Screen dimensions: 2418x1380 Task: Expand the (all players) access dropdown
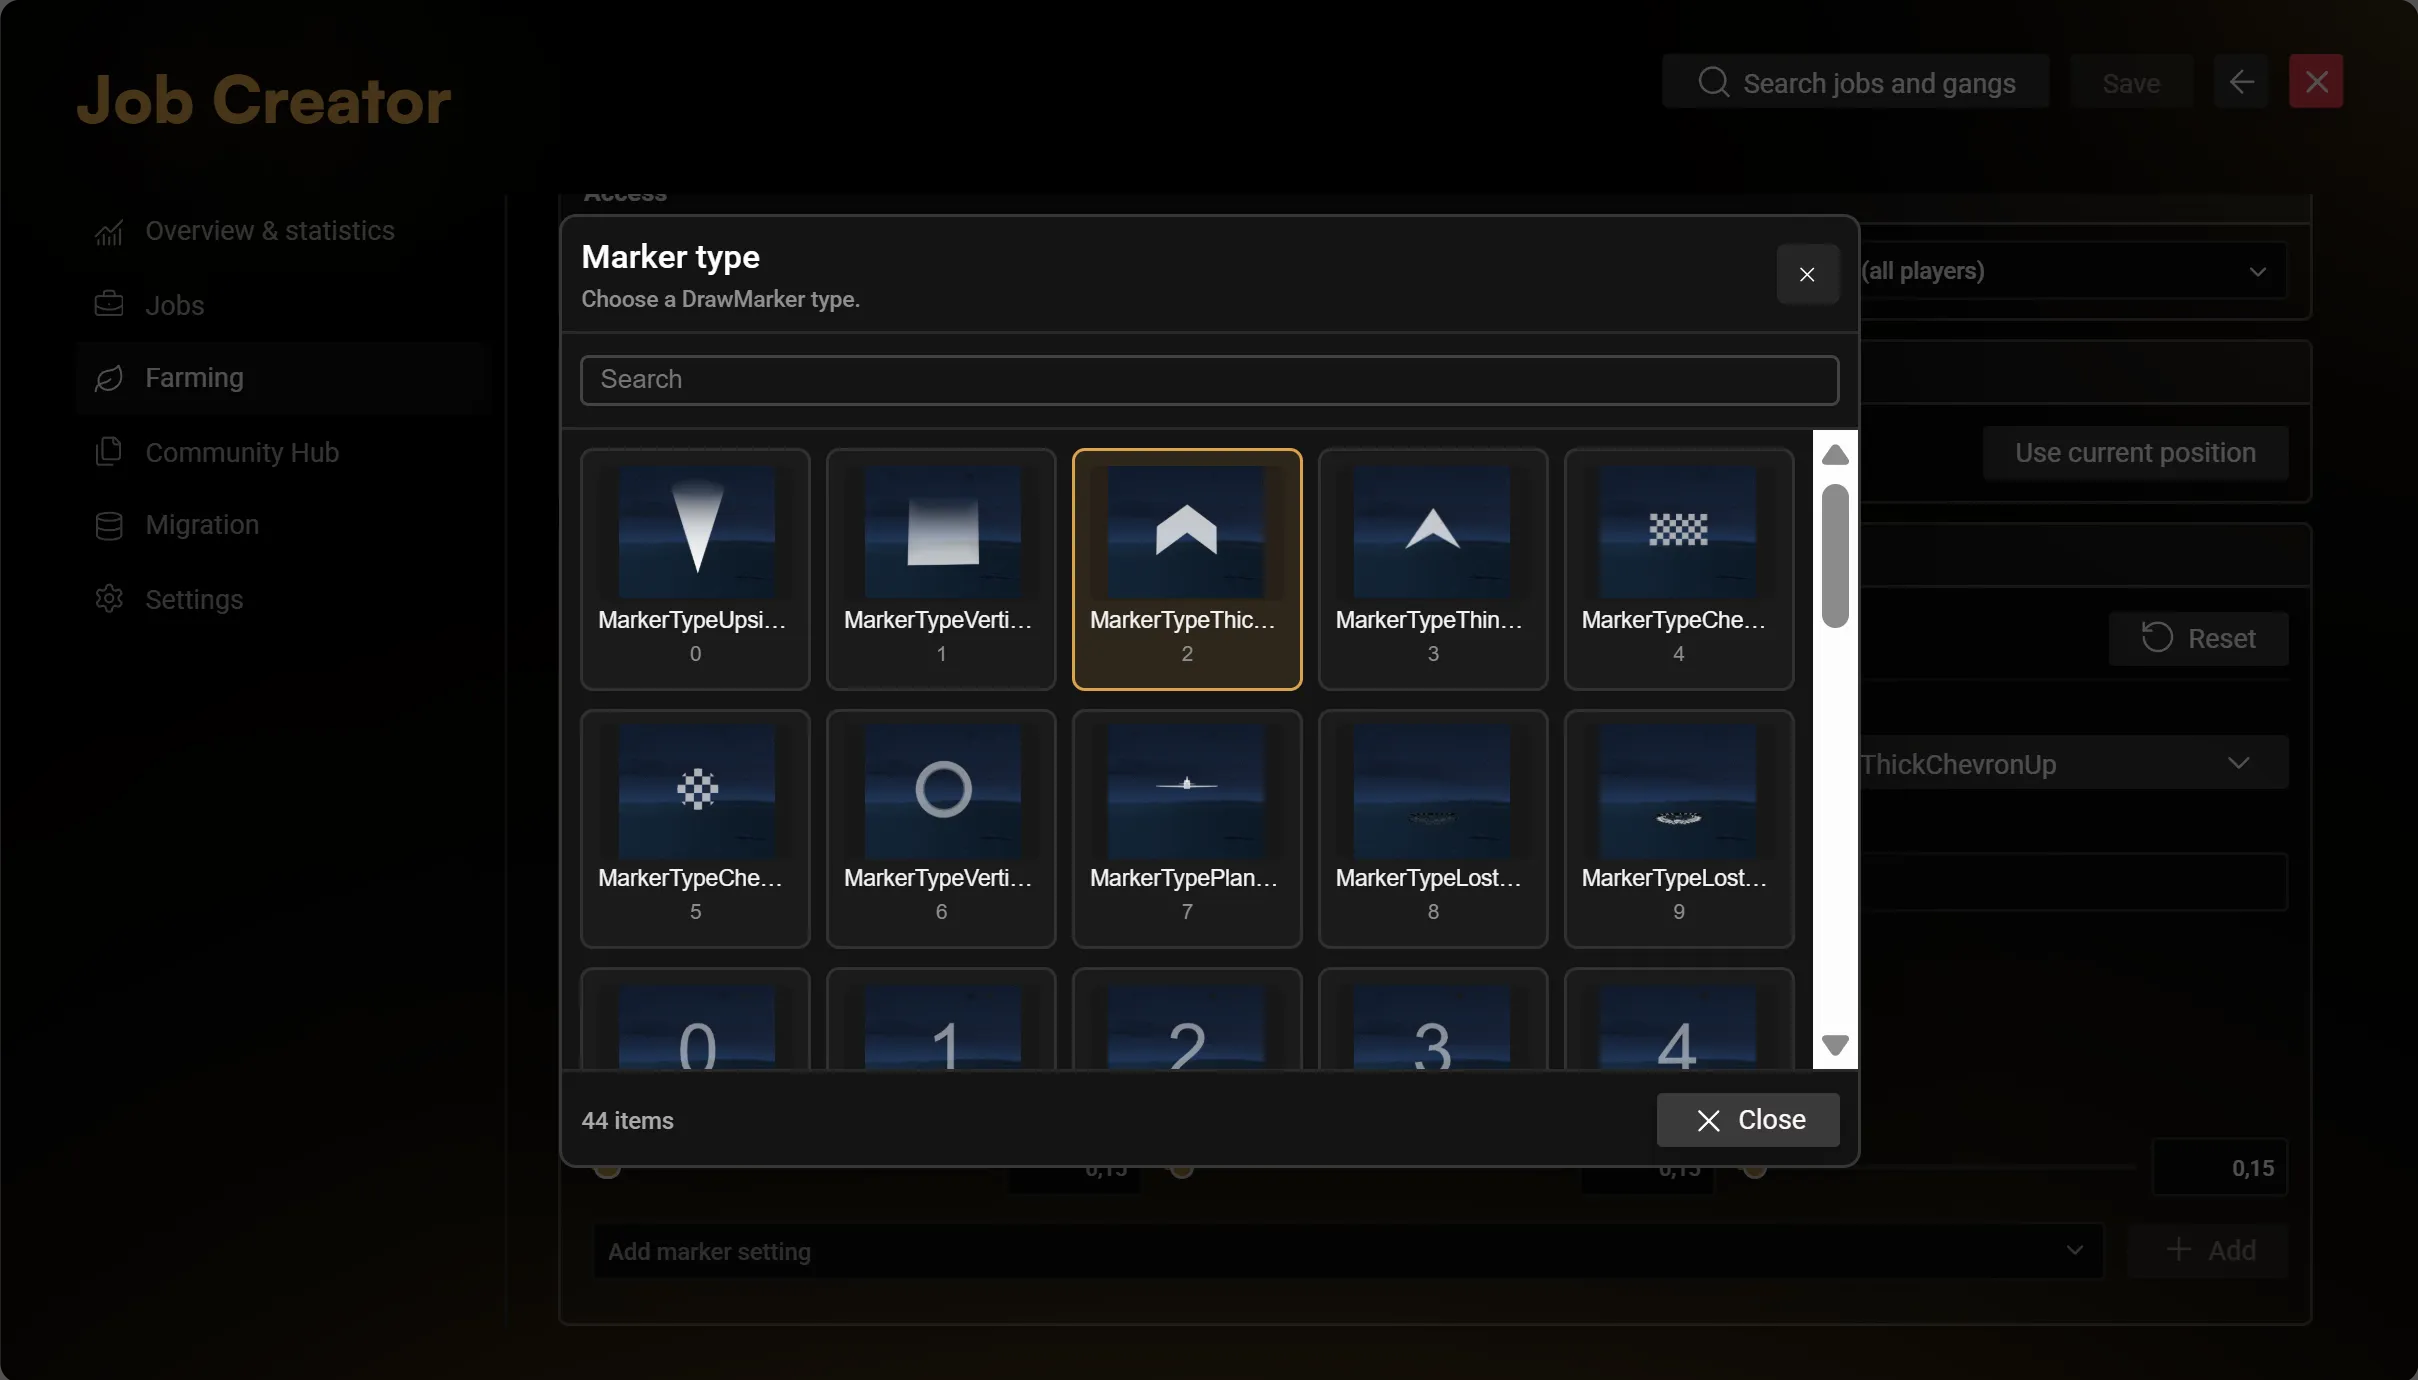click(2072, 271)
